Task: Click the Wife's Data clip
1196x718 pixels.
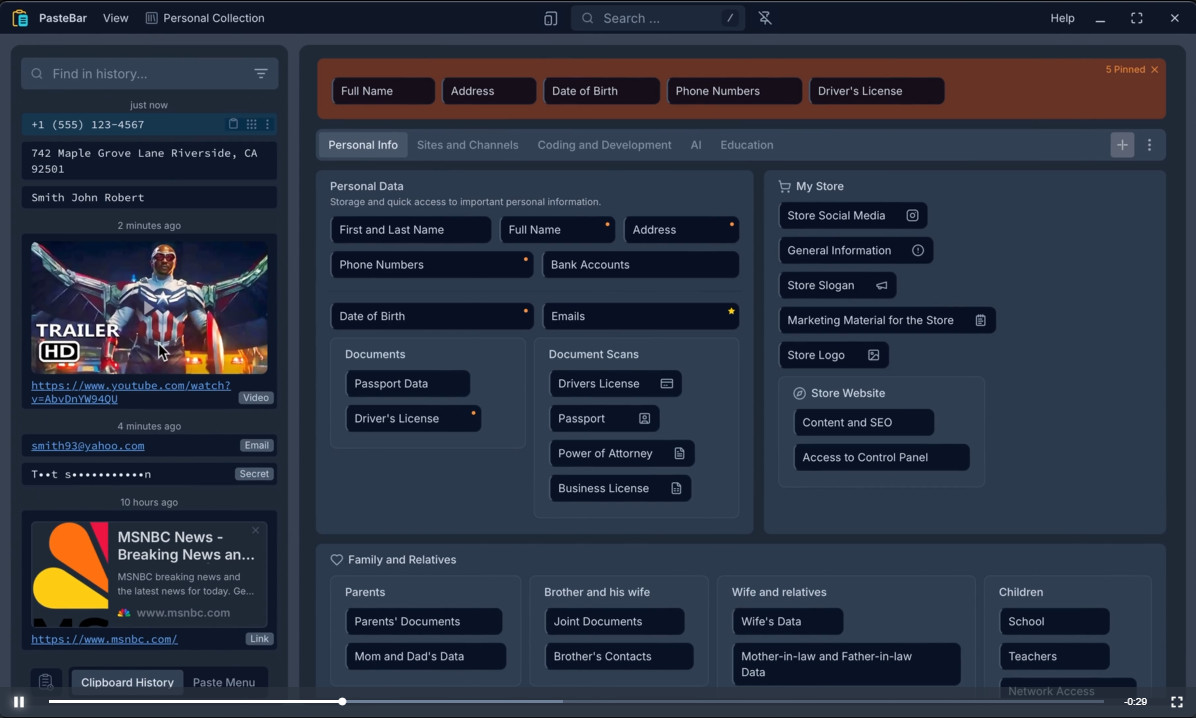Action: point(788,622)
